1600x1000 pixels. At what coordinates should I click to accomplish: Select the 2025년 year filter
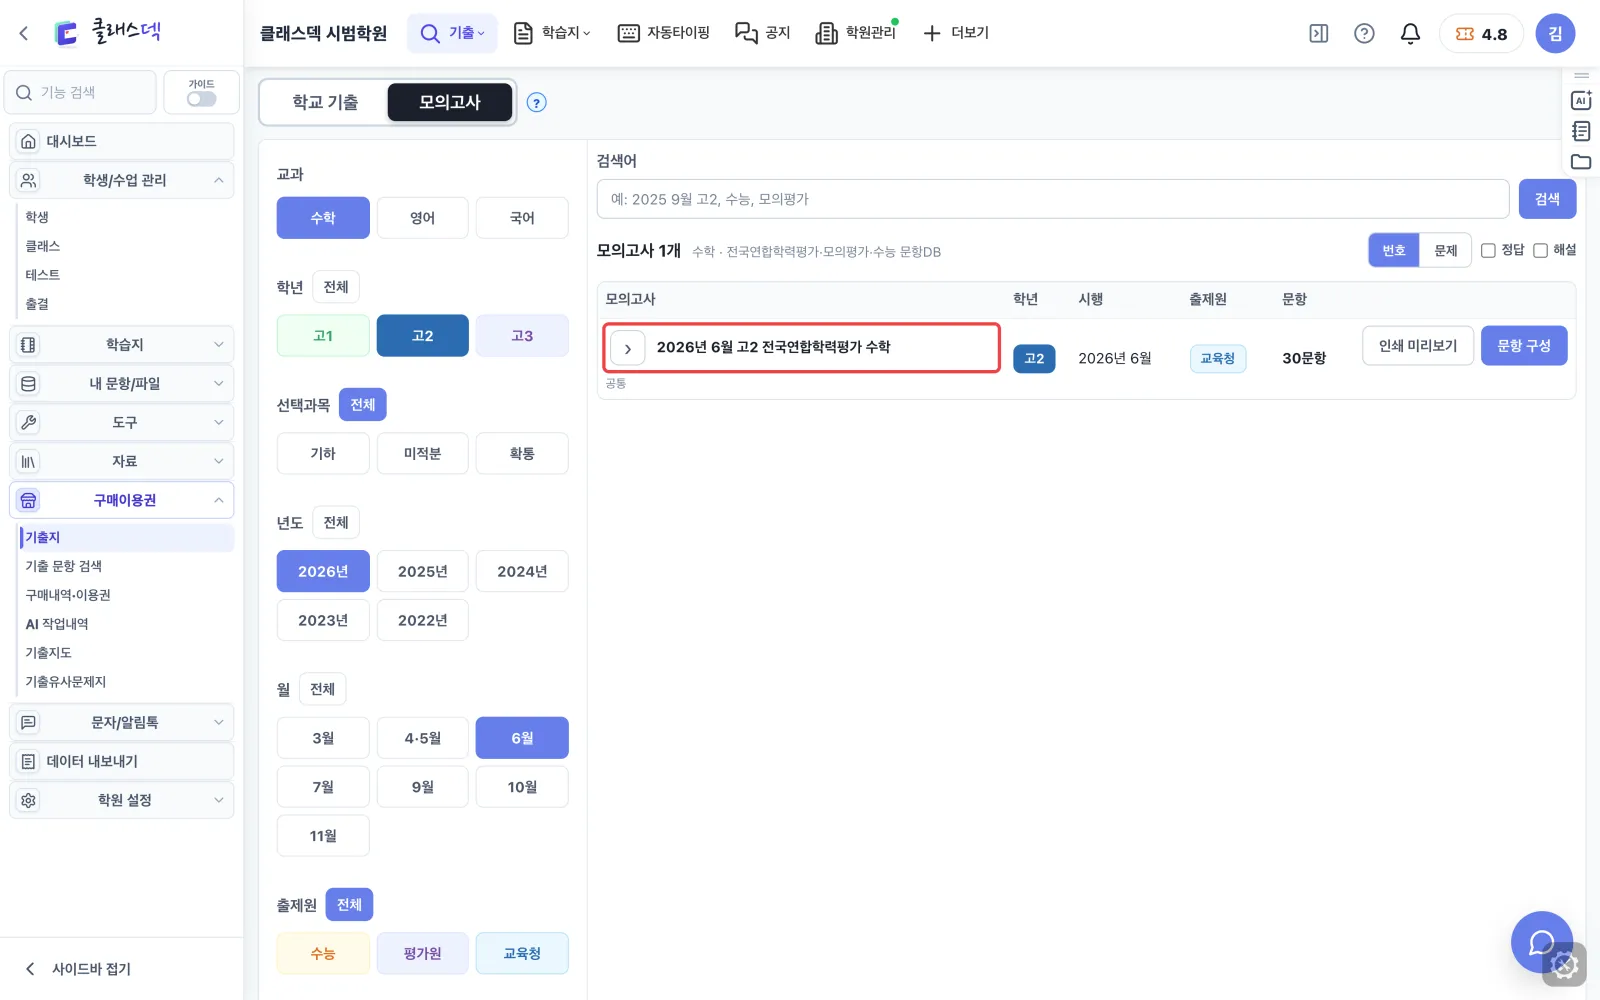point(423,571)
